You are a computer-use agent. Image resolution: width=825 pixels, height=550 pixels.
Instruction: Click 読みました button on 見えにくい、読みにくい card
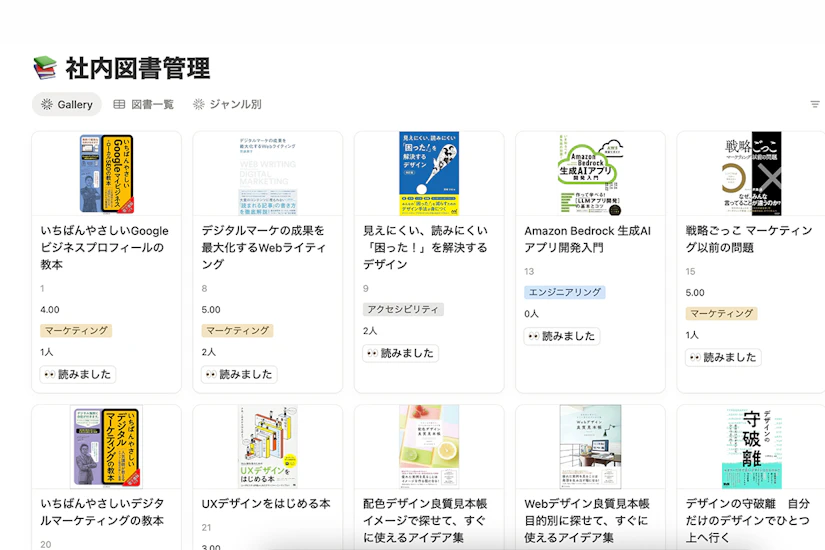400,353
